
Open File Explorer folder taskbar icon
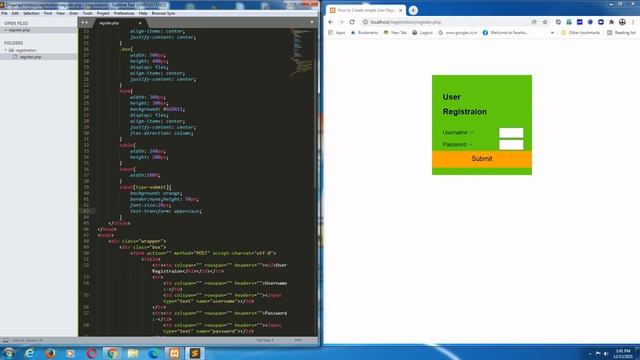pos(133,353)
